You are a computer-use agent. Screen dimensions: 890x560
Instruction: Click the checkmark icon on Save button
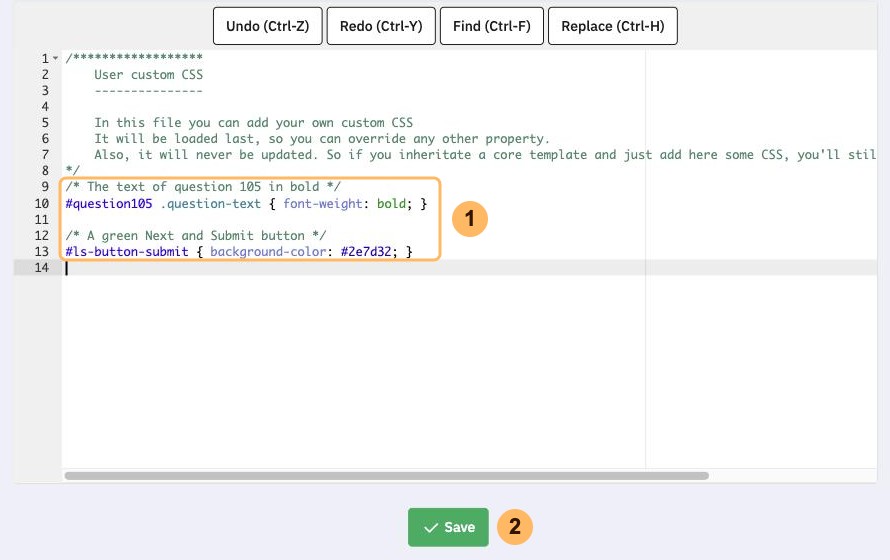[431, 528]
